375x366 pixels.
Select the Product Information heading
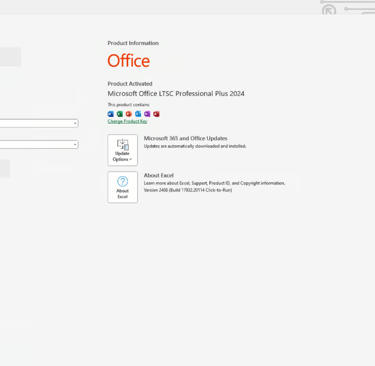133,43
